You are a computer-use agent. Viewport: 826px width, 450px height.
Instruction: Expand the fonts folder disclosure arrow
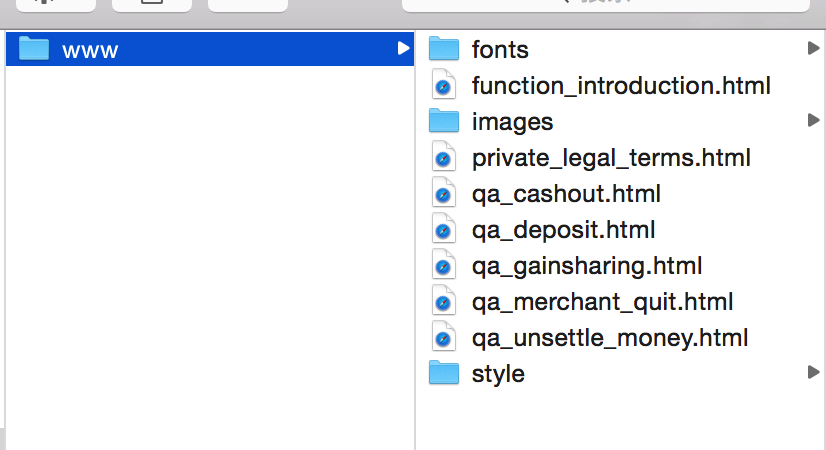coord(812,49)
